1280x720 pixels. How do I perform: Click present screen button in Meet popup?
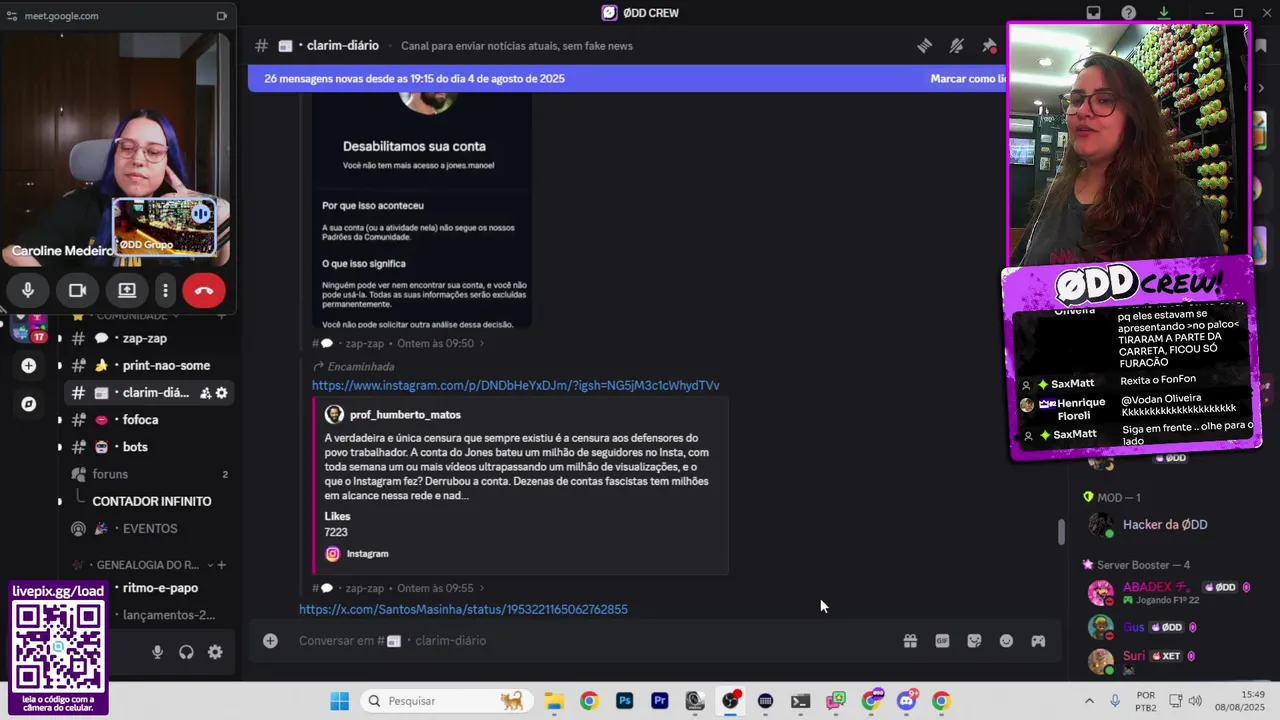pyautogui.click(x=127, y=290)
